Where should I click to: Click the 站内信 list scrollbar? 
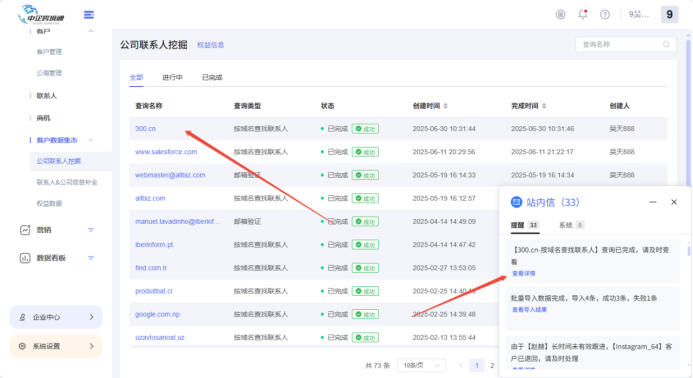coord(689,251)
